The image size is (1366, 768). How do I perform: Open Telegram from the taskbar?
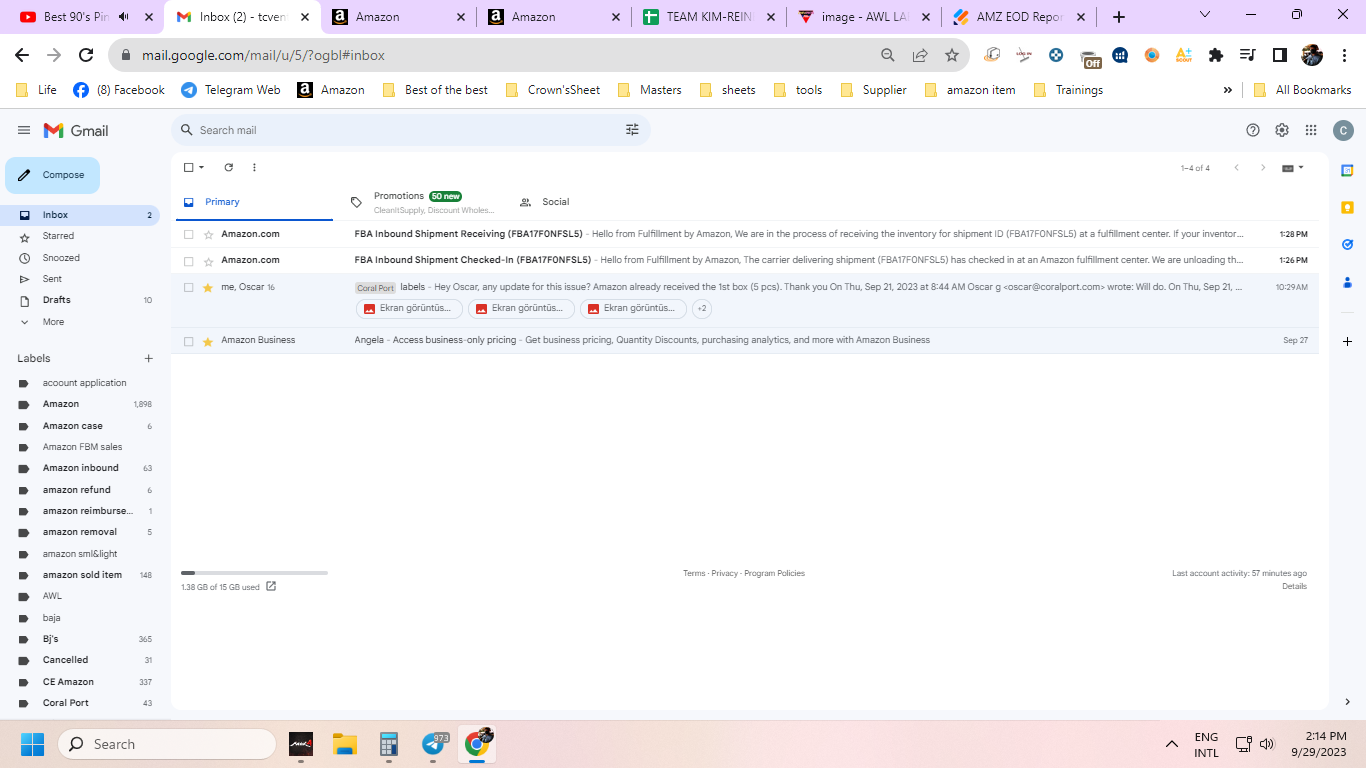[x=435, y=744]
